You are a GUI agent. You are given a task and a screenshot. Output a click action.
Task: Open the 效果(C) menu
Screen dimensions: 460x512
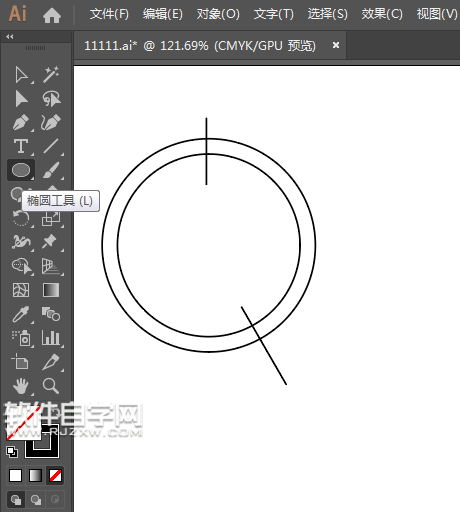[x=382, y=14]
